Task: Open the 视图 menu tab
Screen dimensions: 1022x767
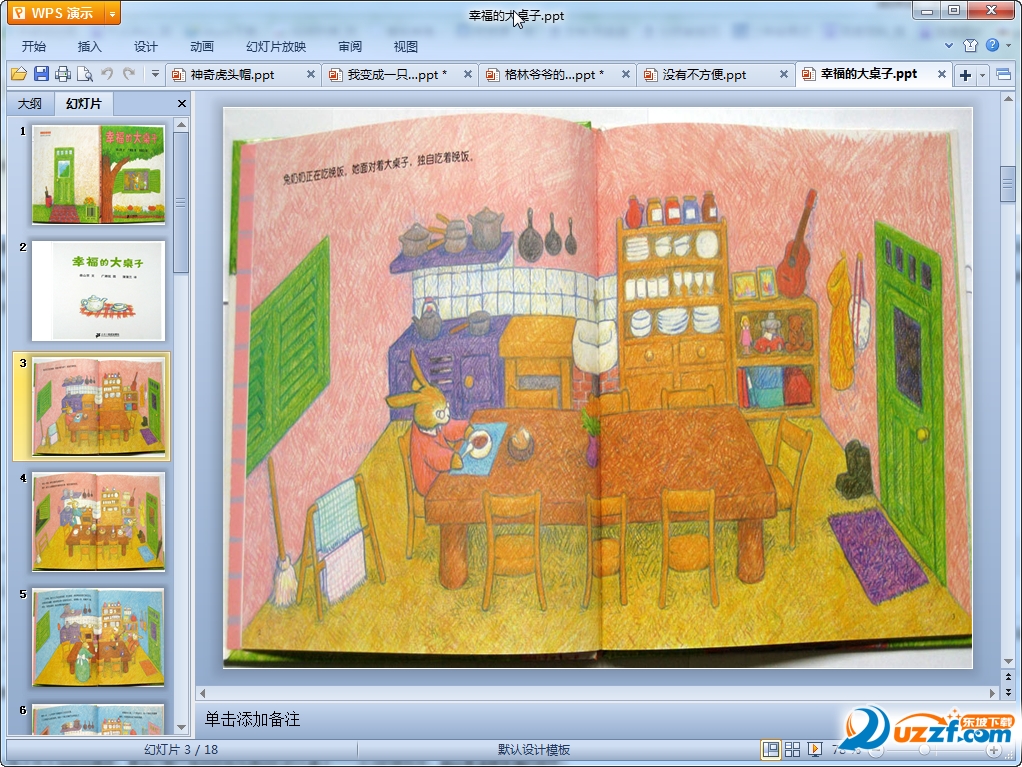Action: tap(405, 46)
